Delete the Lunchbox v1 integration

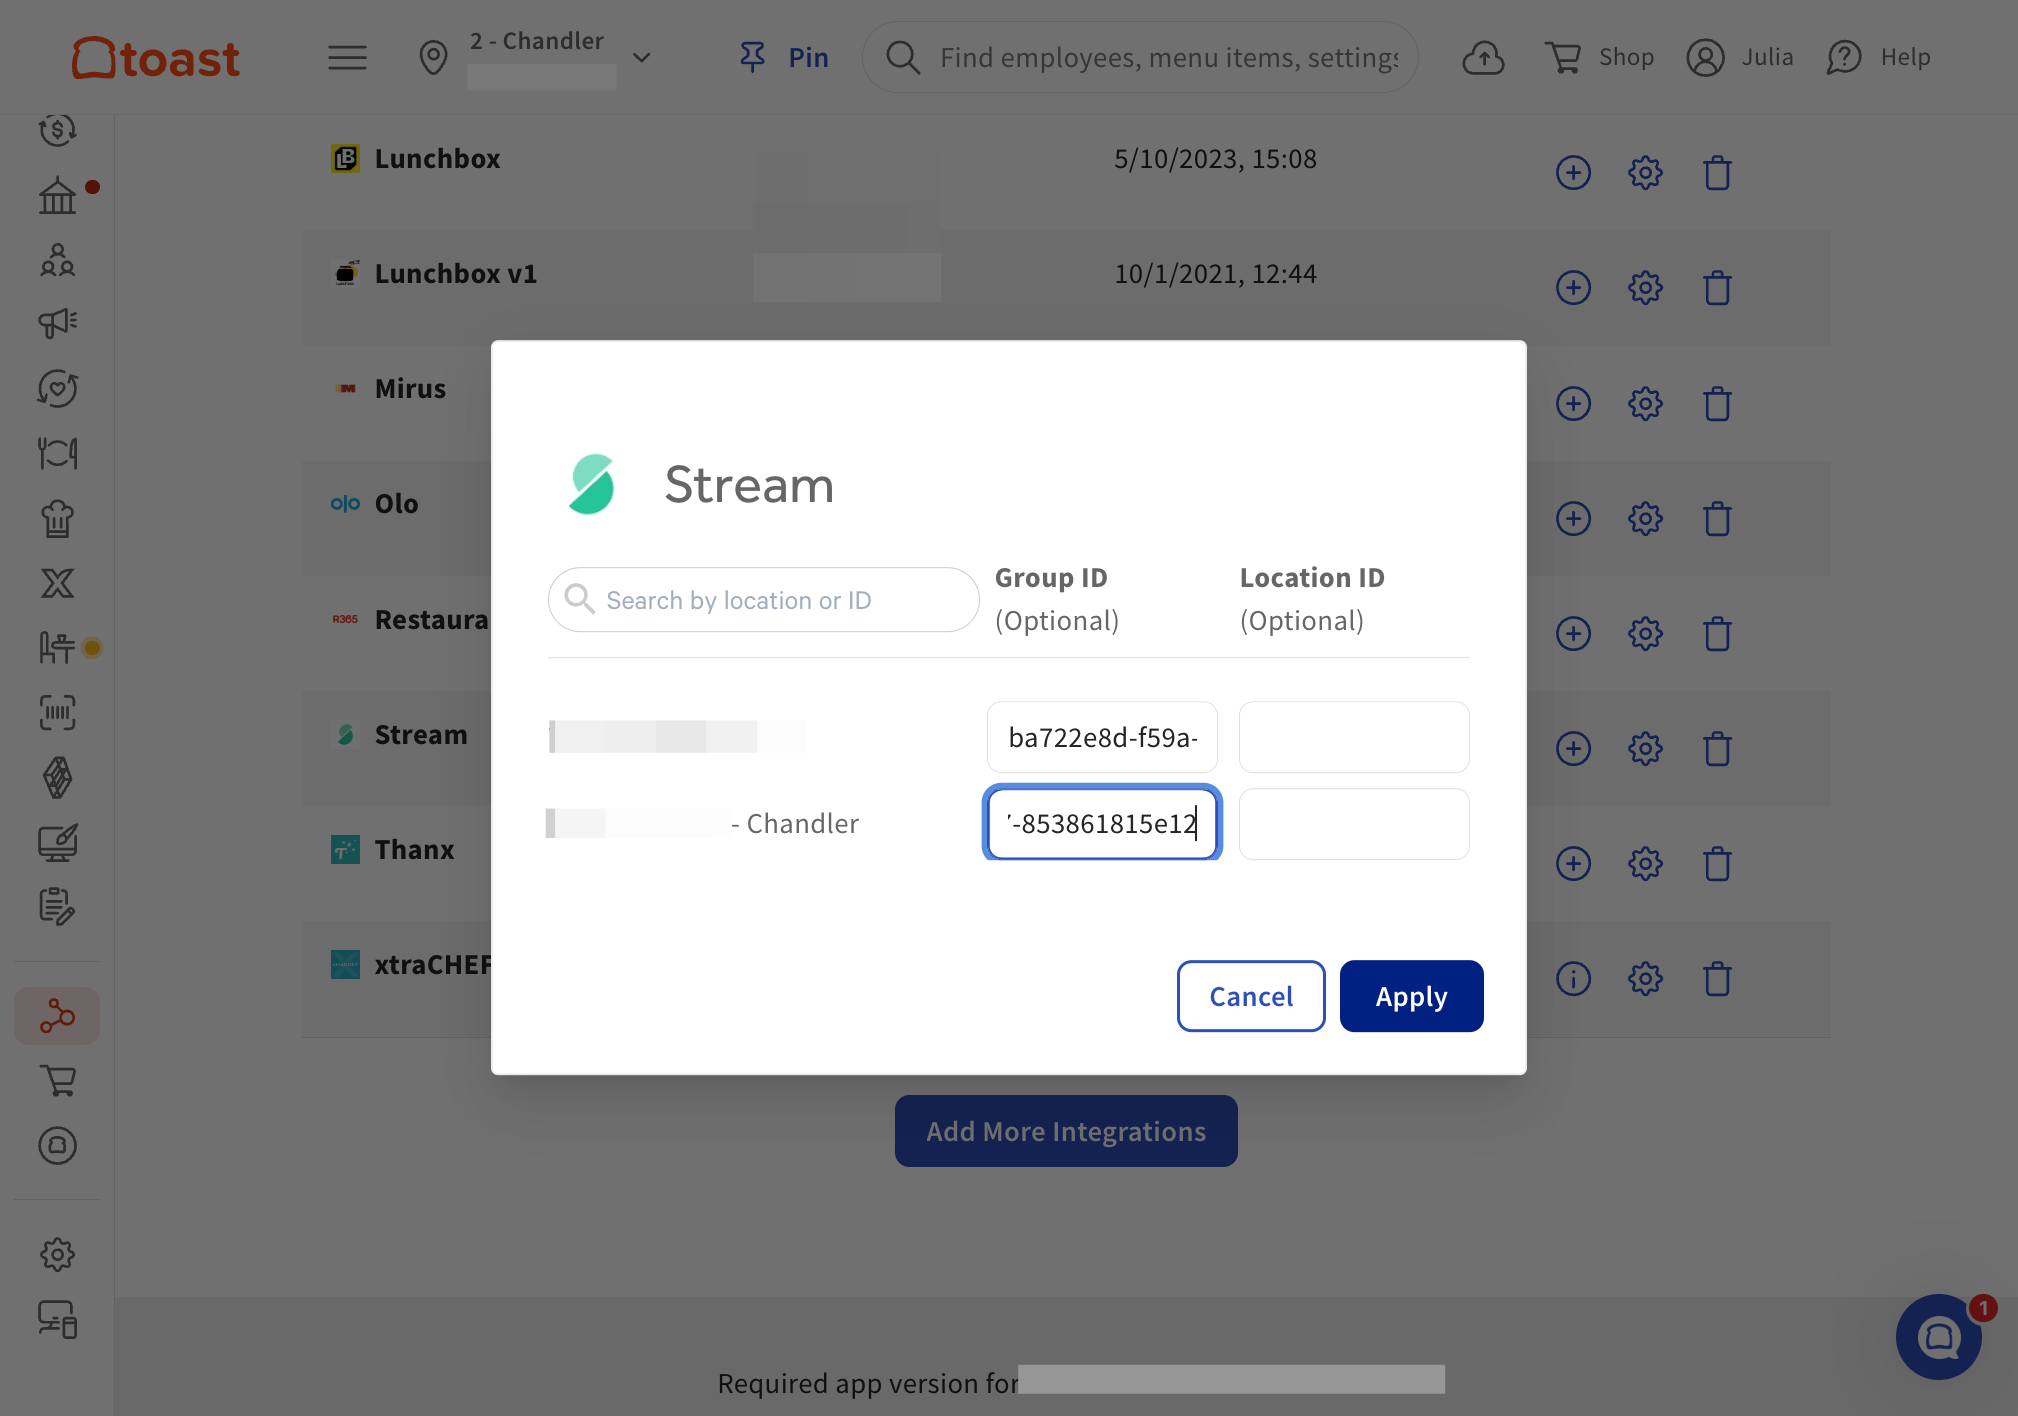point(1717,288)
